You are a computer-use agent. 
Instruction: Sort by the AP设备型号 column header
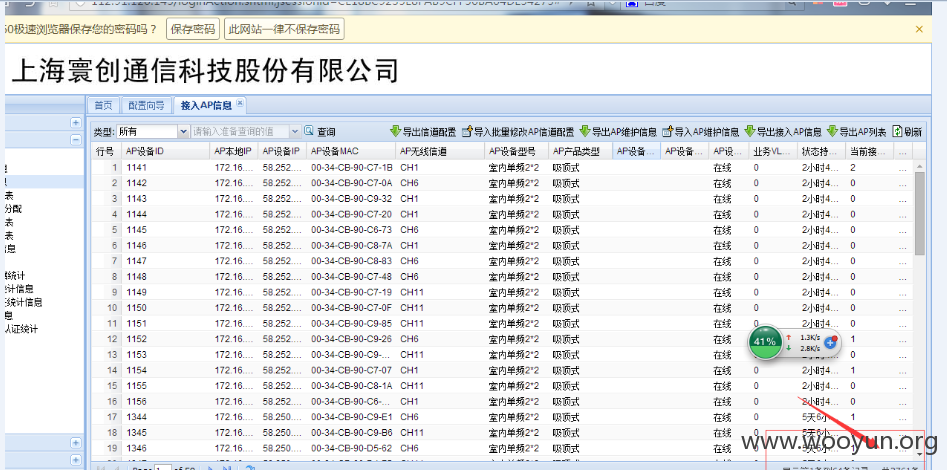tap(517, 152)
